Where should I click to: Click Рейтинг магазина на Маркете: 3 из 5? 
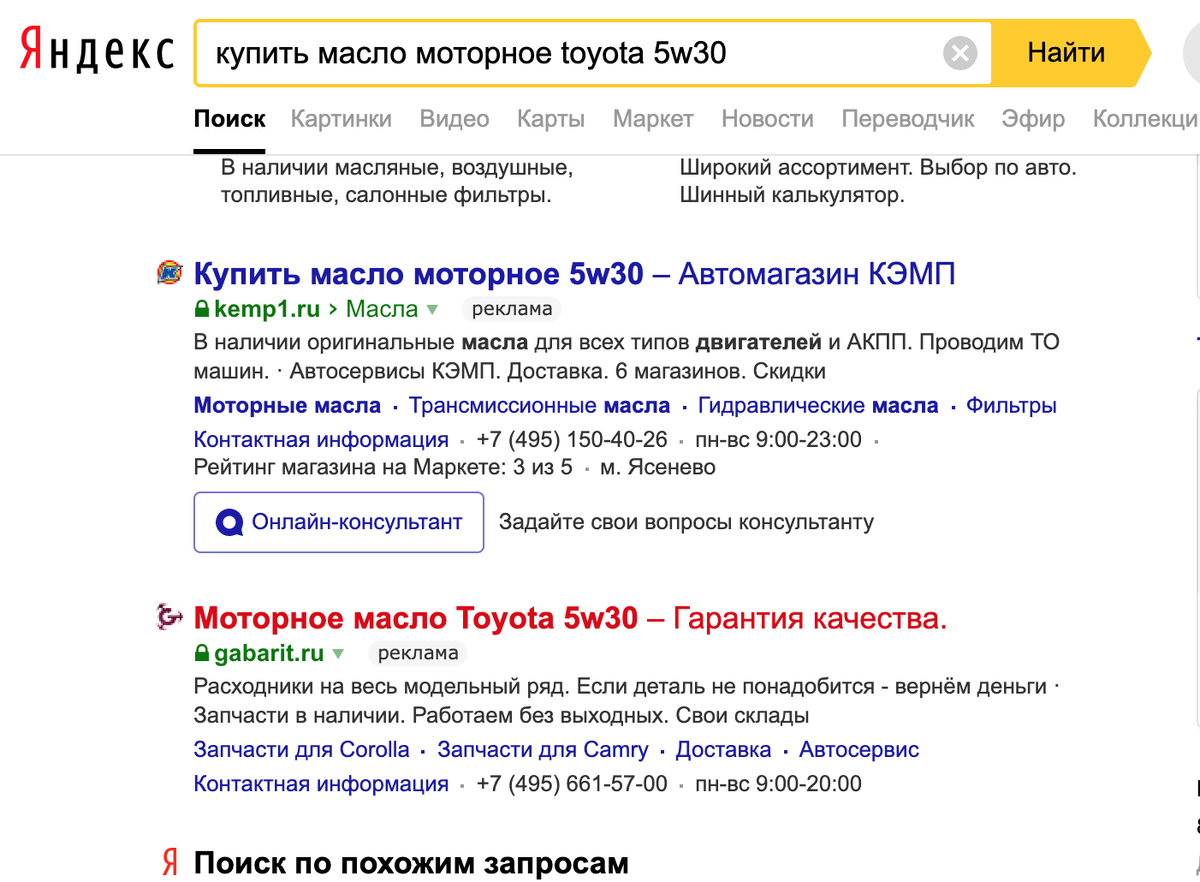[383, 467]
